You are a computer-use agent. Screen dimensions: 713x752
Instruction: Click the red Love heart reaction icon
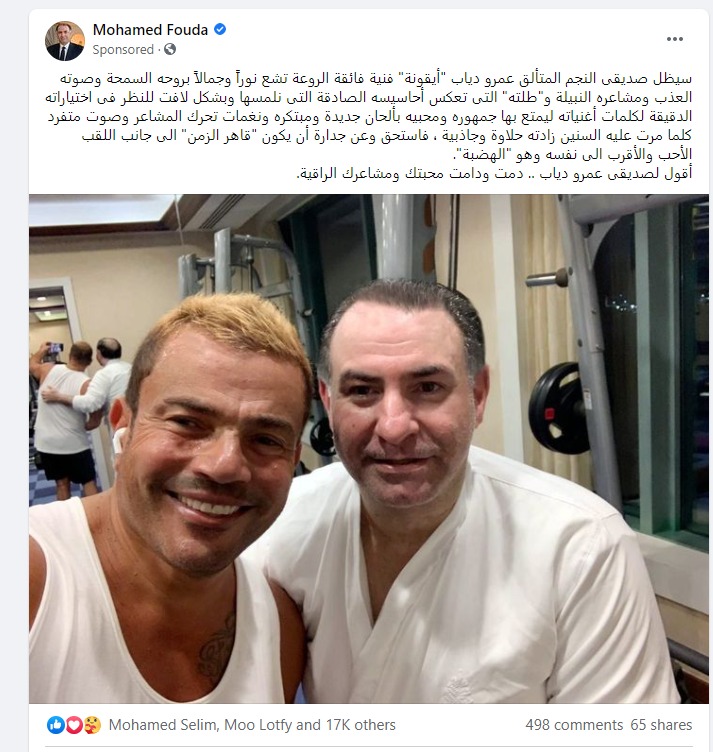tap(73, 725)
